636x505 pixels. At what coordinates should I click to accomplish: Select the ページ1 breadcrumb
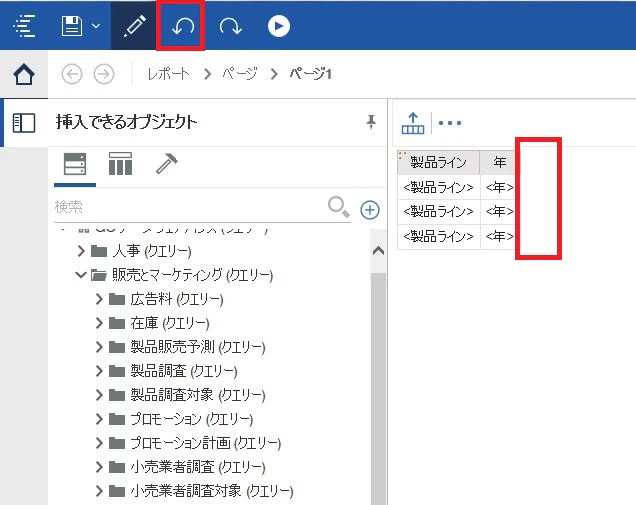310,74
